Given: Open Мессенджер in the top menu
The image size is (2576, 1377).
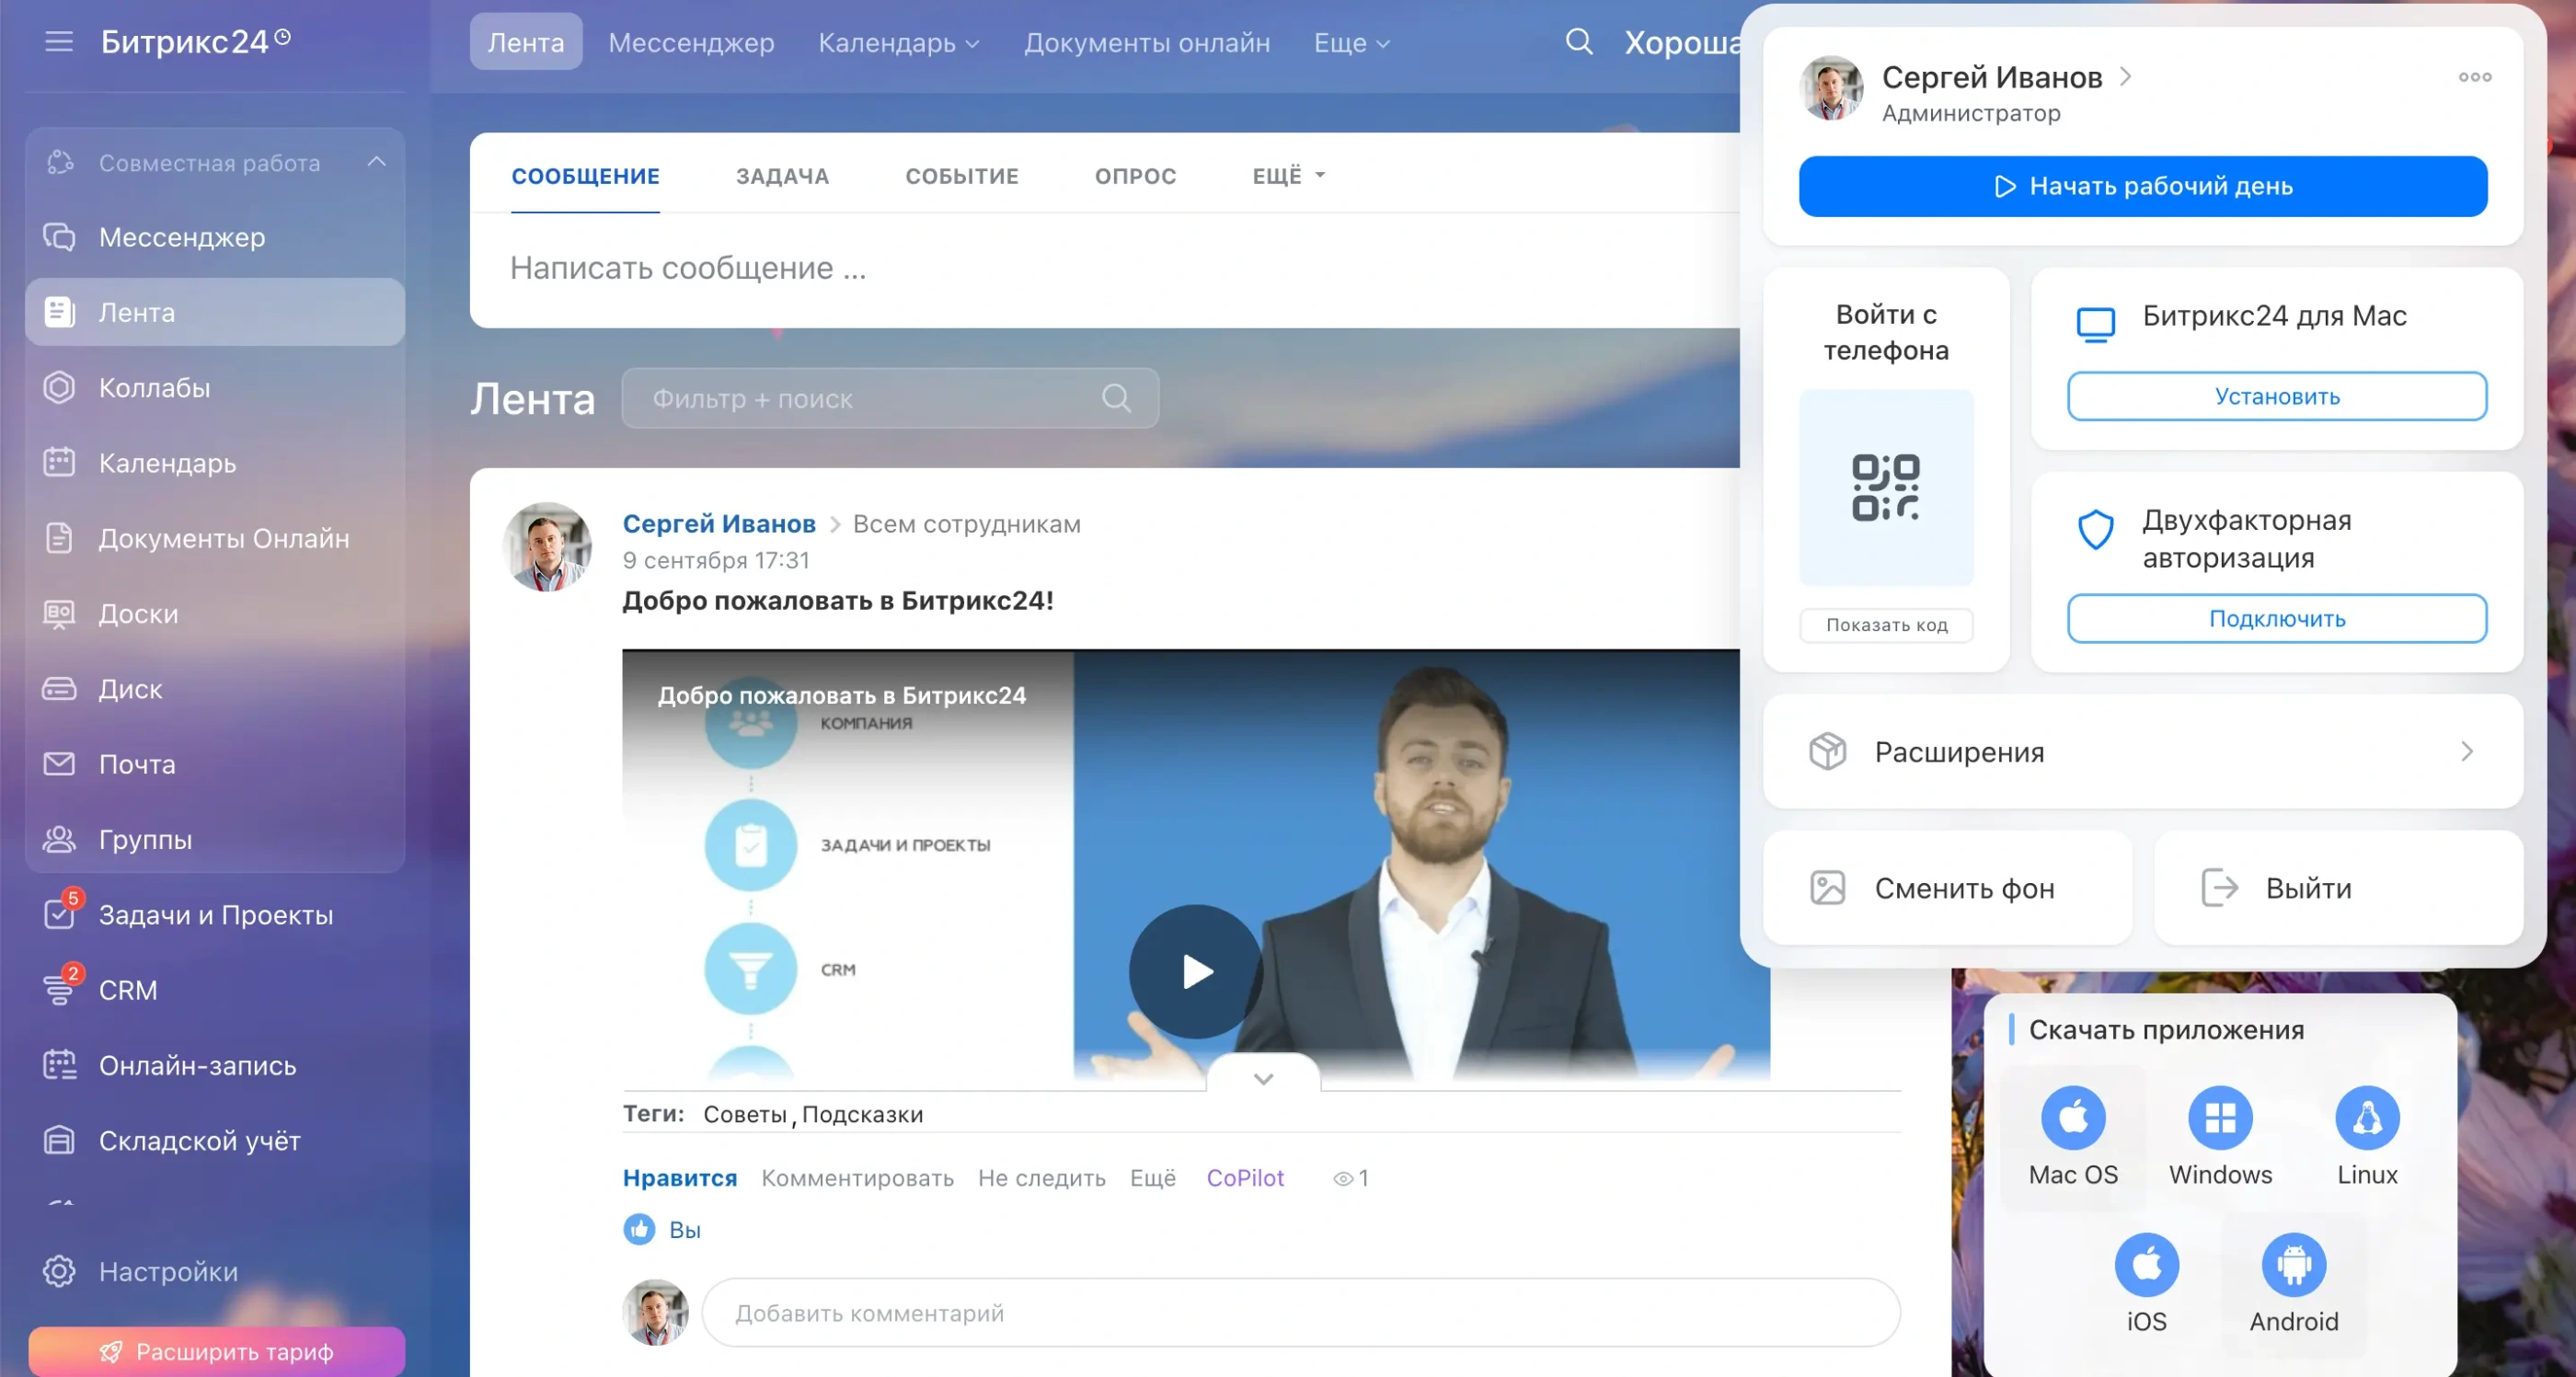Looking at the screenshot, I should pyautogui.click(x=691, y=43).
